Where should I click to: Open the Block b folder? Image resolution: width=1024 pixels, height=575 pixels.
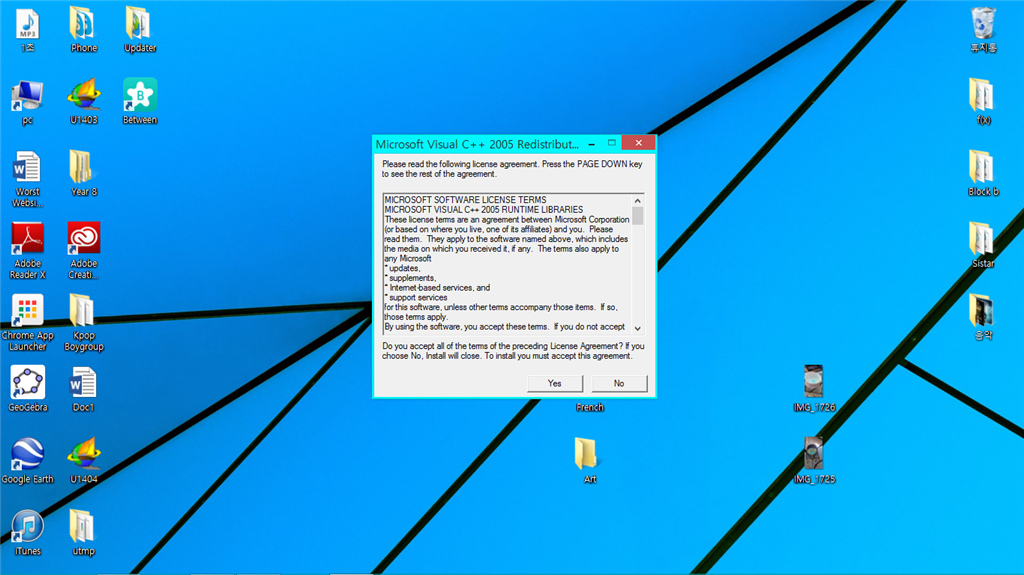(x=982, y=167)
